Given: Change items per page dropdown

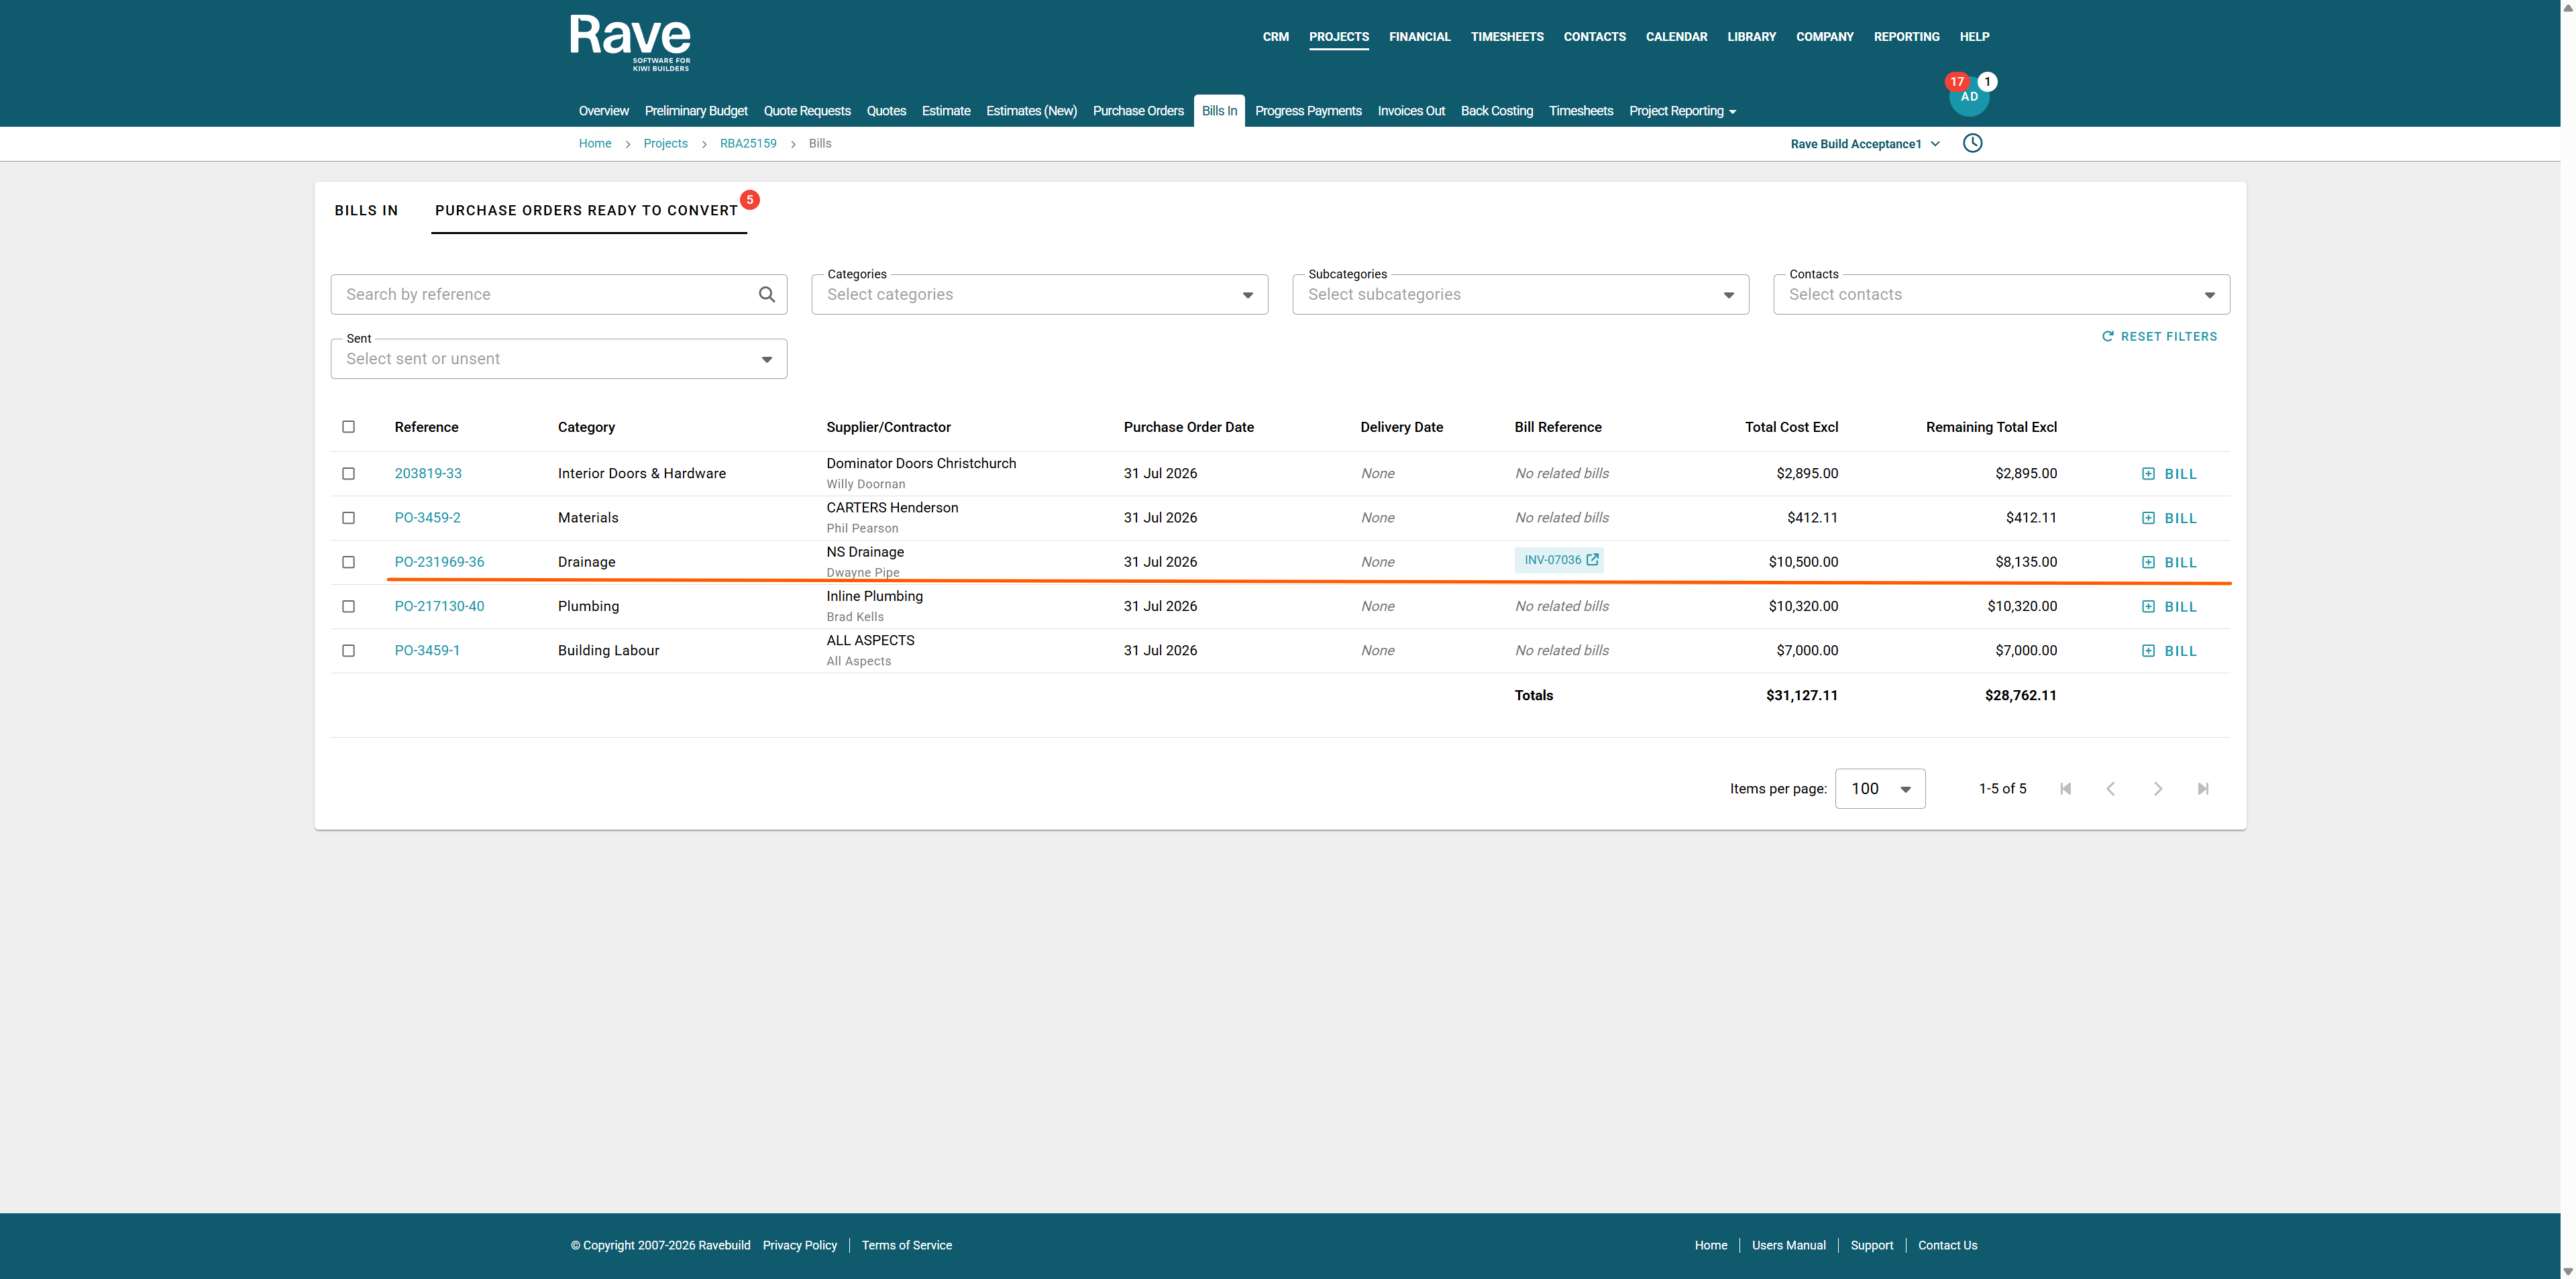Looking at the screenshot, I should pyautogui.click(x=1880, y=789).
